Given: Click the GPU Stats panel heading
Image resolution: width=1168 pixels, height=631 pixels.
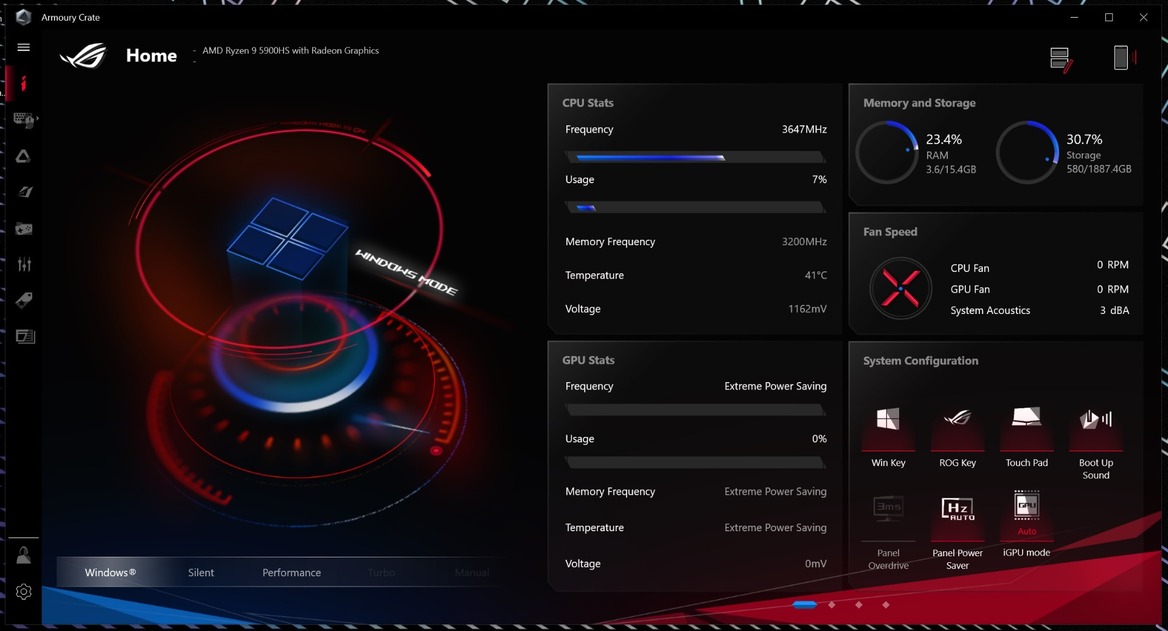Looking at the screenshot, I should (x=588, y=360).
